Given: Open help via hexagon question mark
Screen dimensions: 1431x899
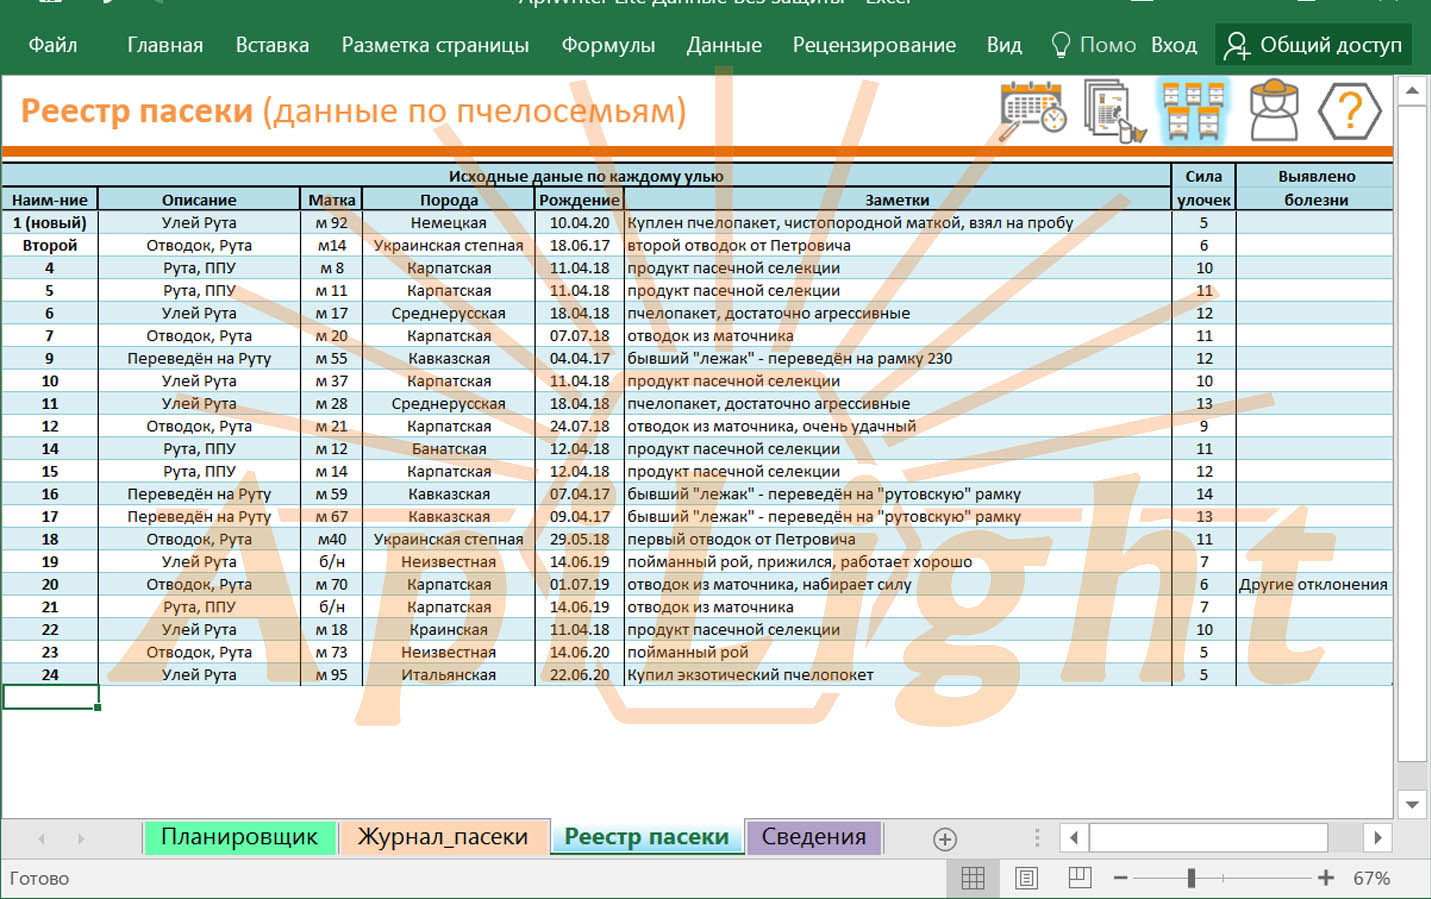Looking at the screenshot, I should click(1349, 111).
